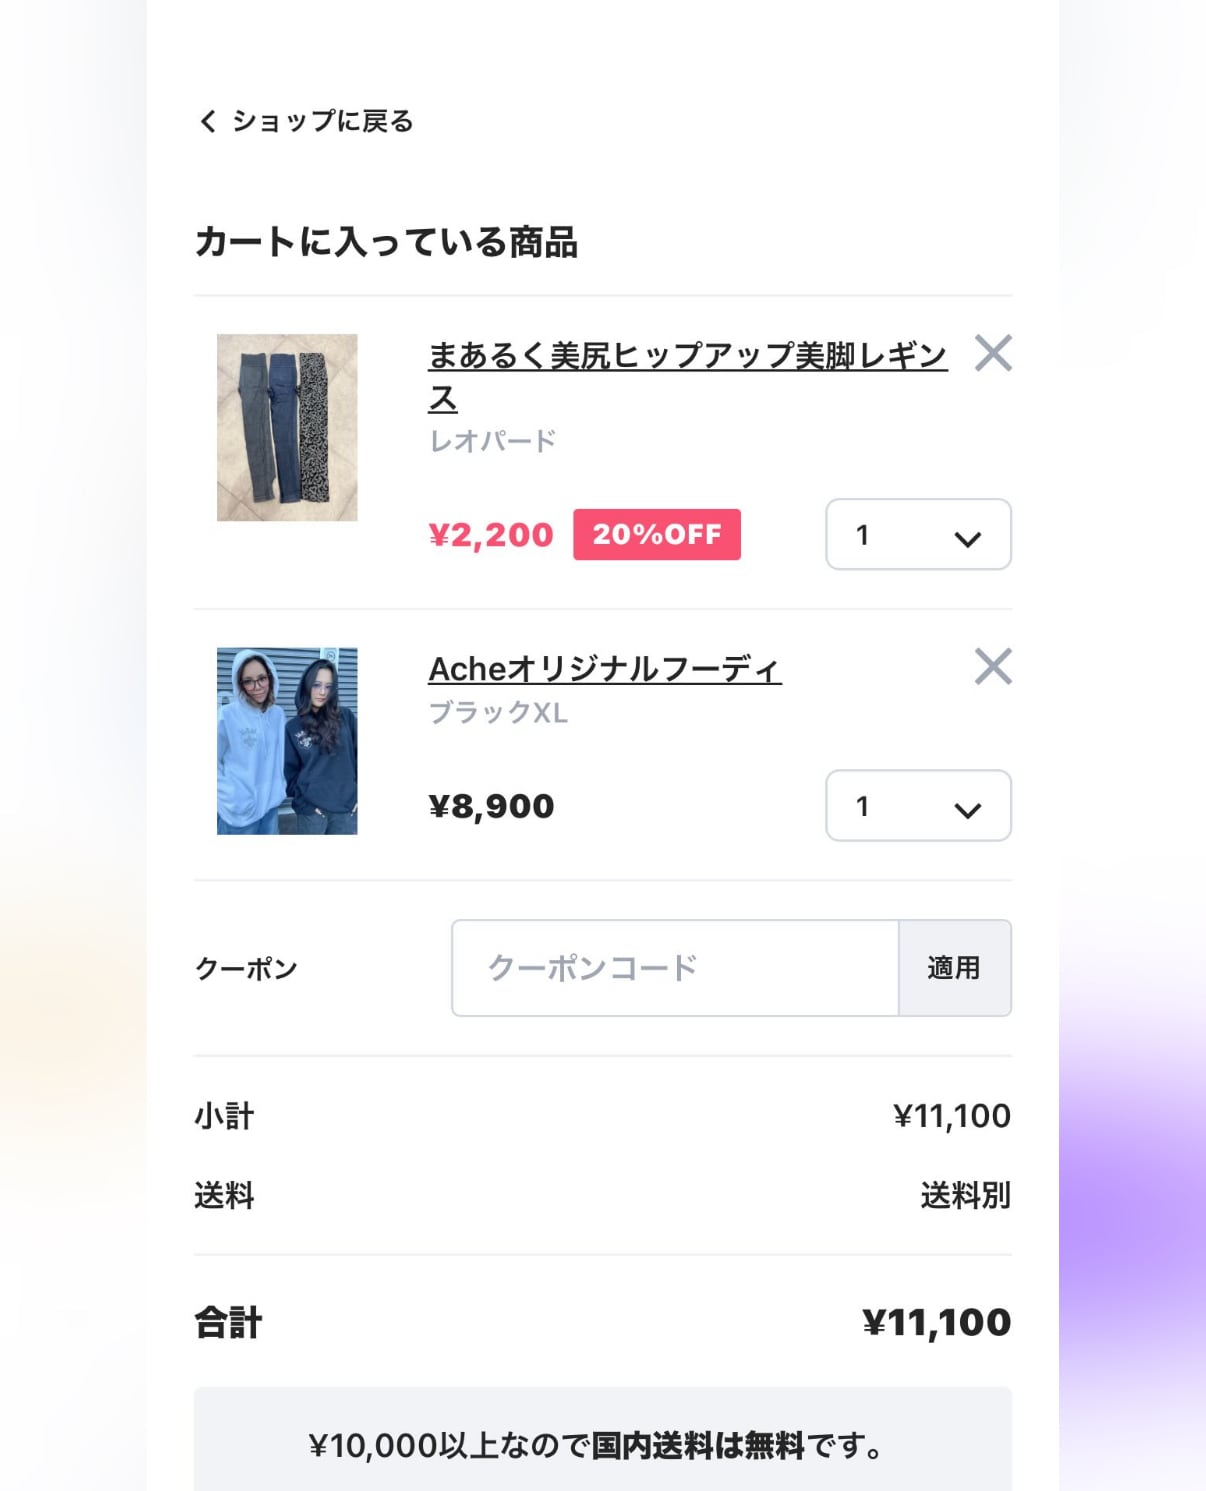Open the leggings product thumbnail image
The height and width of the screenshot is (1491, 1206).
pos(287,427)
